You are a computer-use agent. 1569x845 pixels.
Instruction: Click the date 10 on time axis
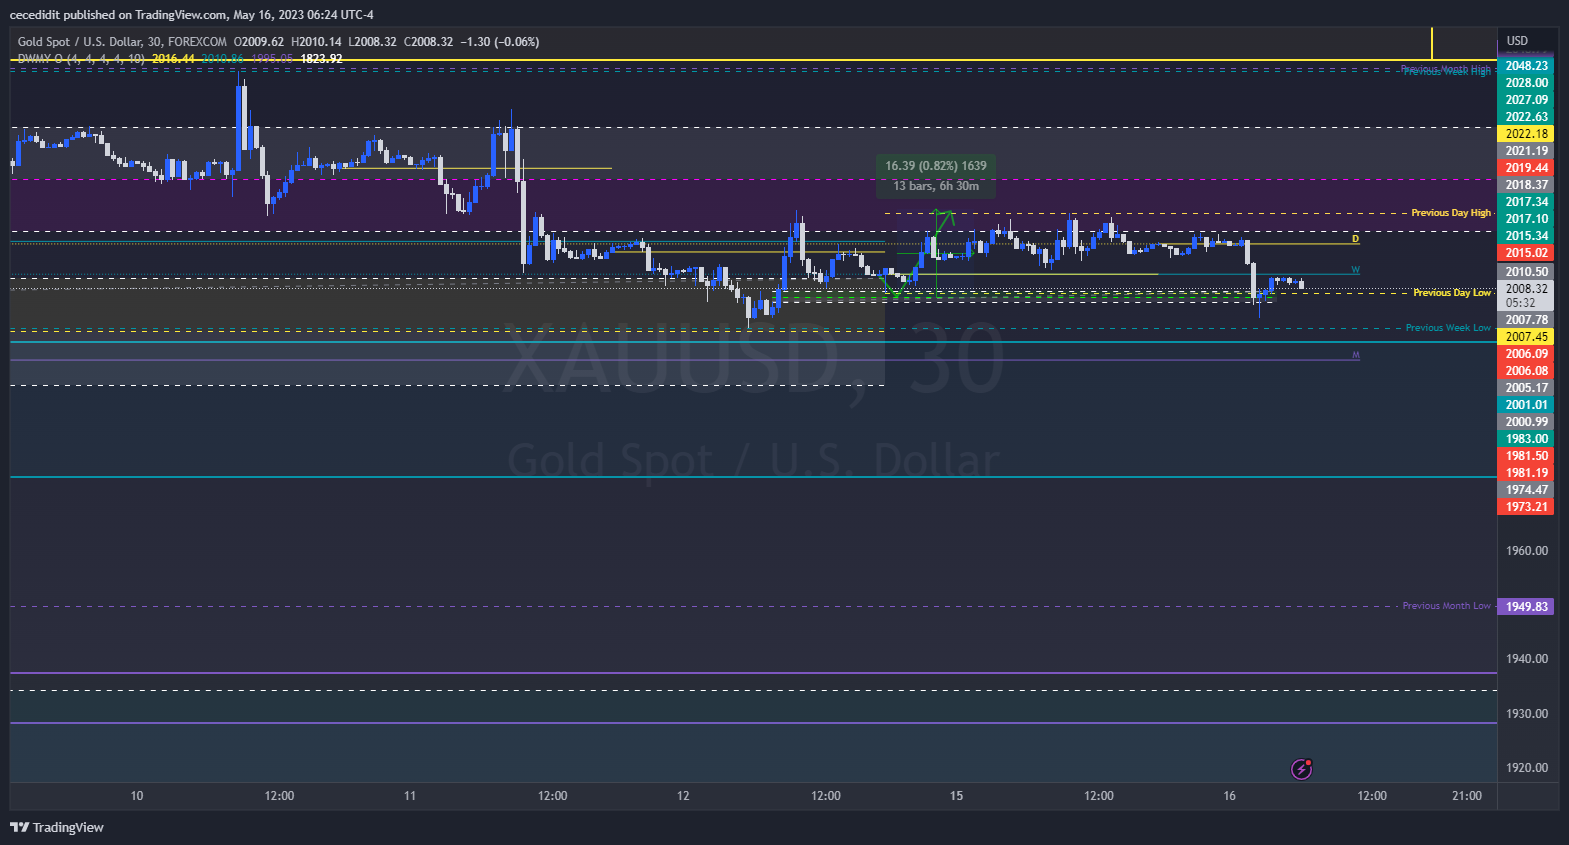[x=137, y=796]
